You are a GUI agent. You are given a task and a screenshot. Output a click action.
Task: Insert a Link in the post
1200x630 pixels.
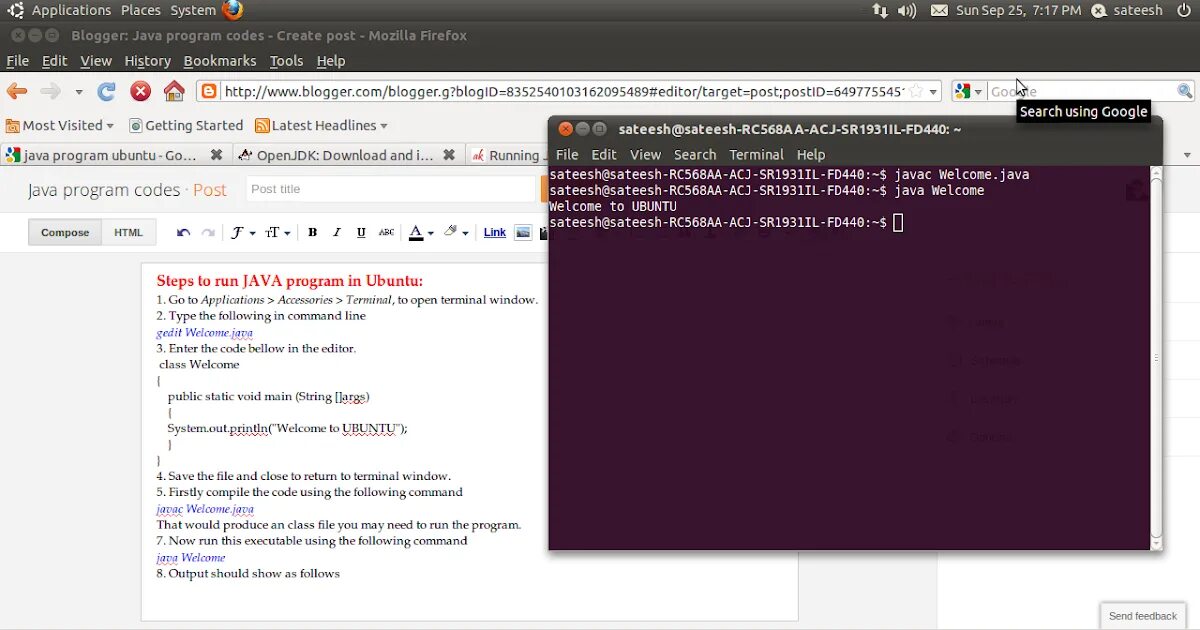coord(495,232)
